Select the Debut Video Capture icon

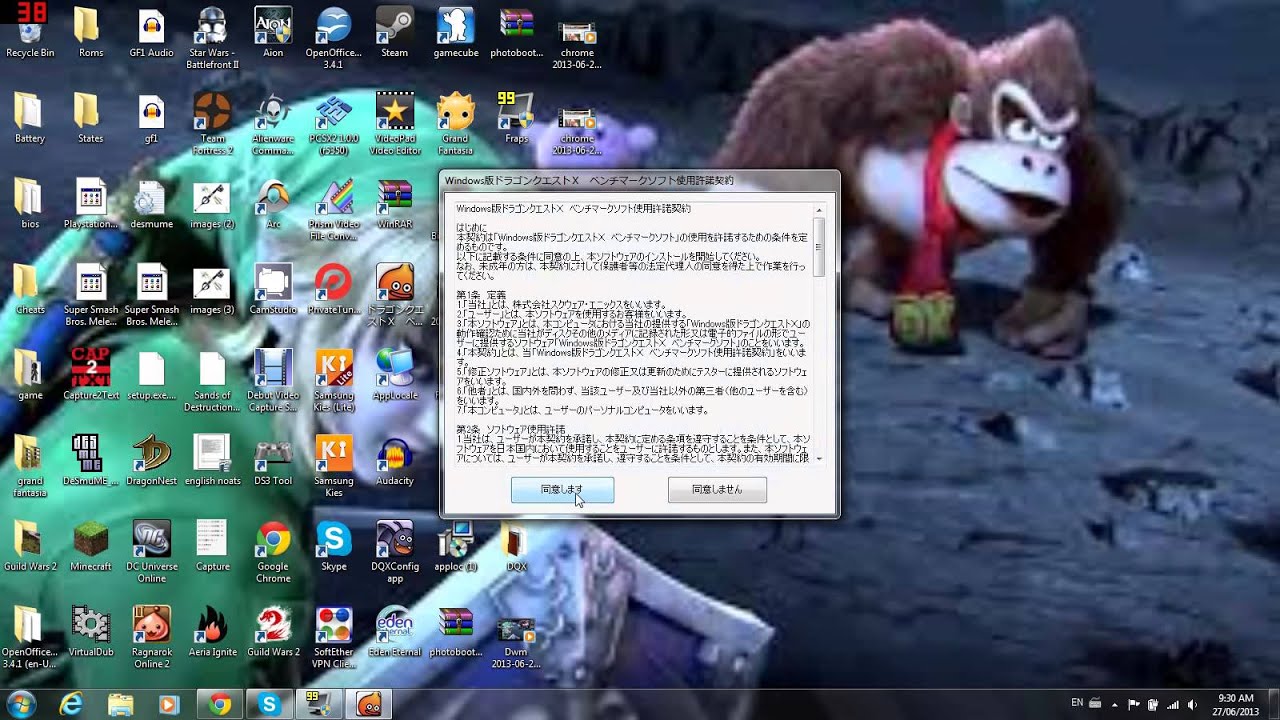(x=273, y=381)
